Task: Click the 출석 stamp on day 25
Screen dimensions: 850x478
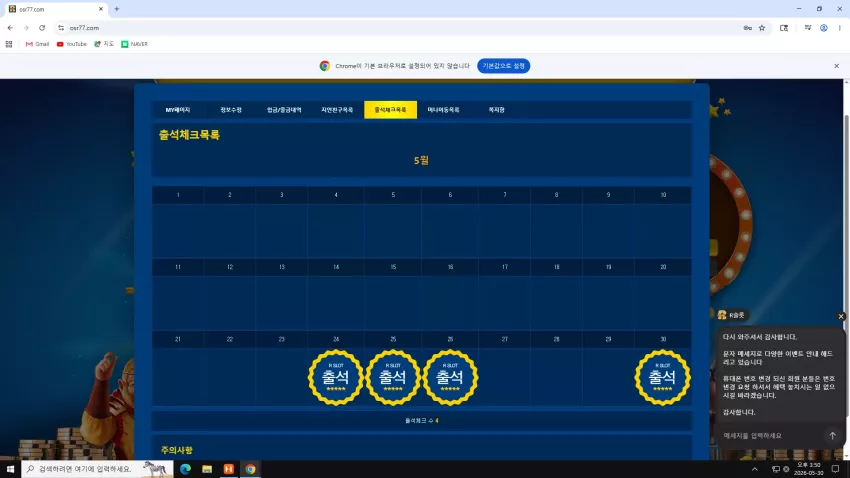Action: point(393,377)
